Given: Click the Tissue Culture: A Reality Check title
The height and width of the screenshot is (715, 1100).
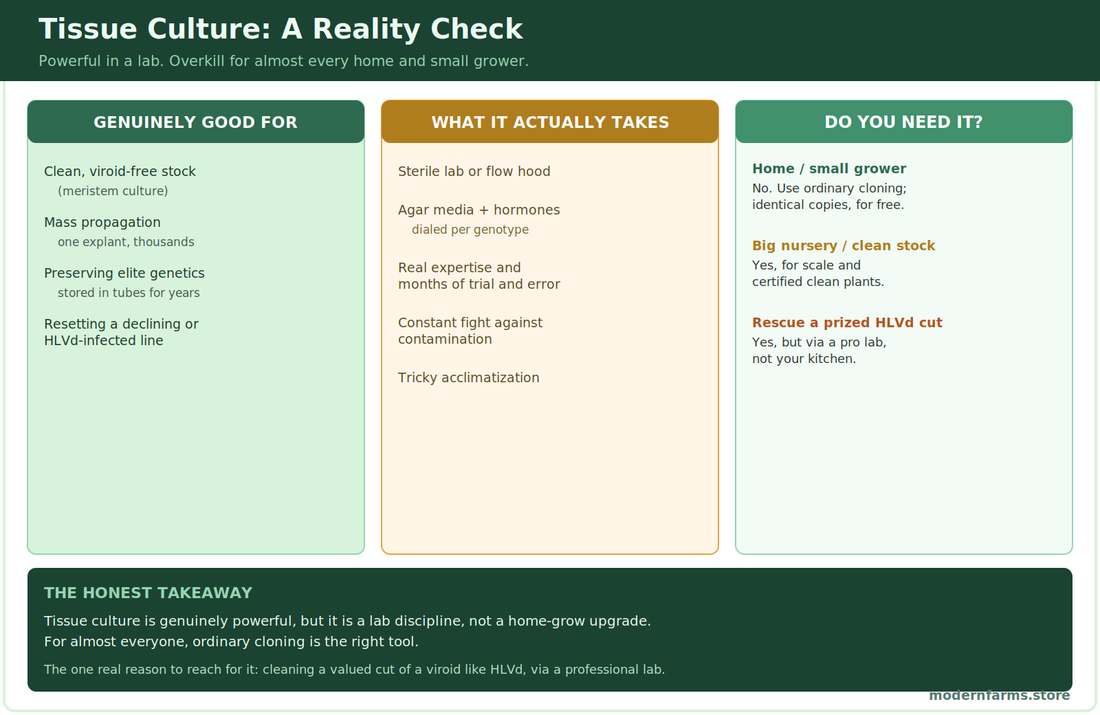Looking at the screenshot, I should pos(281,29).
